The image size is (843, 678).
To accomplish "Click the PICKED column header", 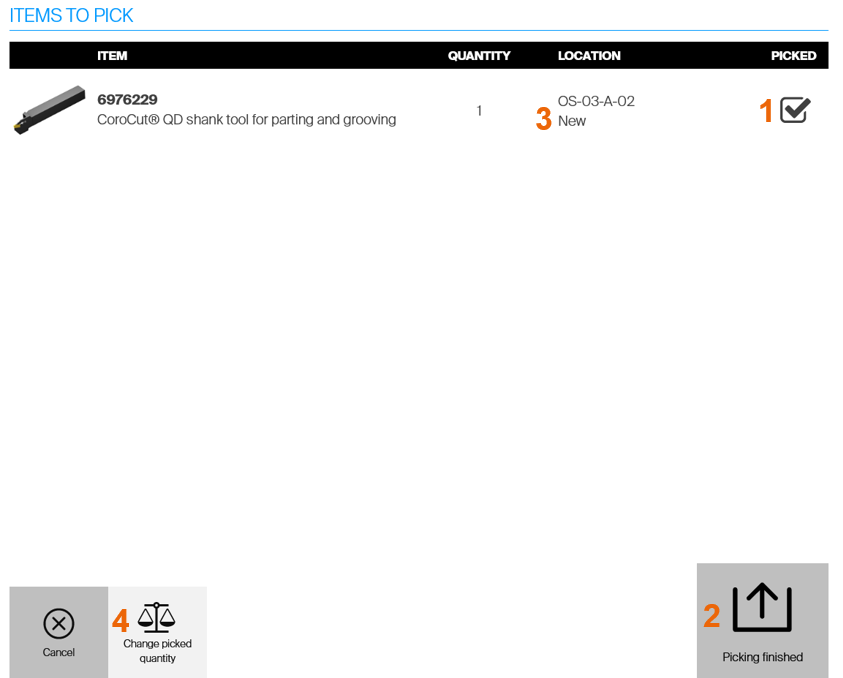I will coord(793,56).
